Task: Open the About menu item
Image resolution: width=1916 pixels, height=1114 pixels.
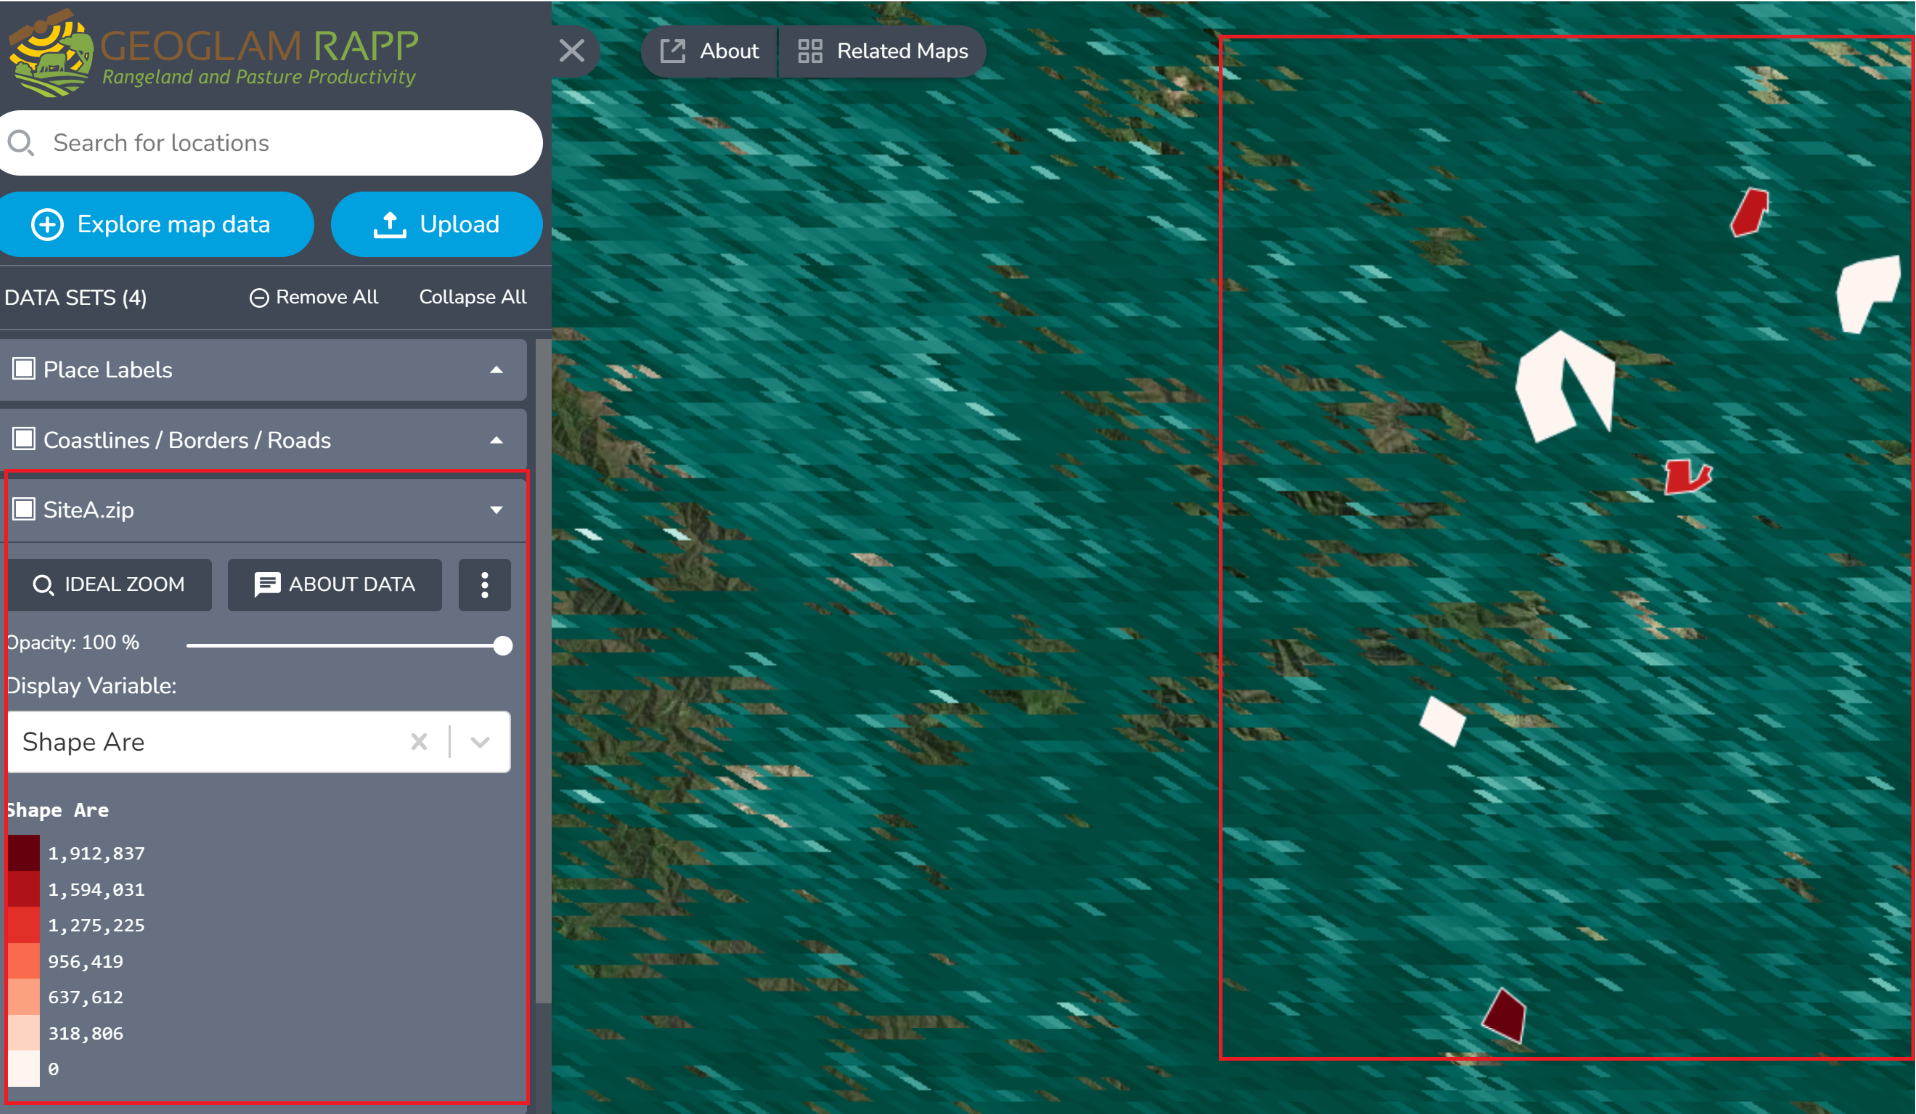Action: 710,51
